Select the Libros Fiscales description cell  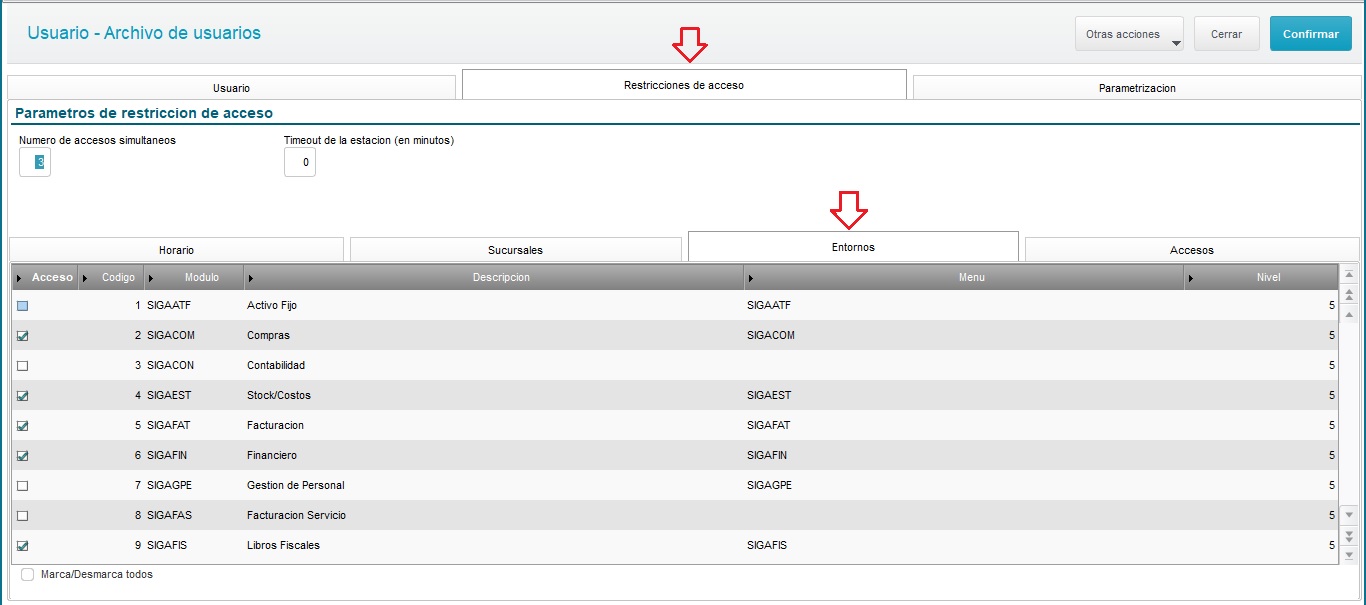tap(494, 545)
